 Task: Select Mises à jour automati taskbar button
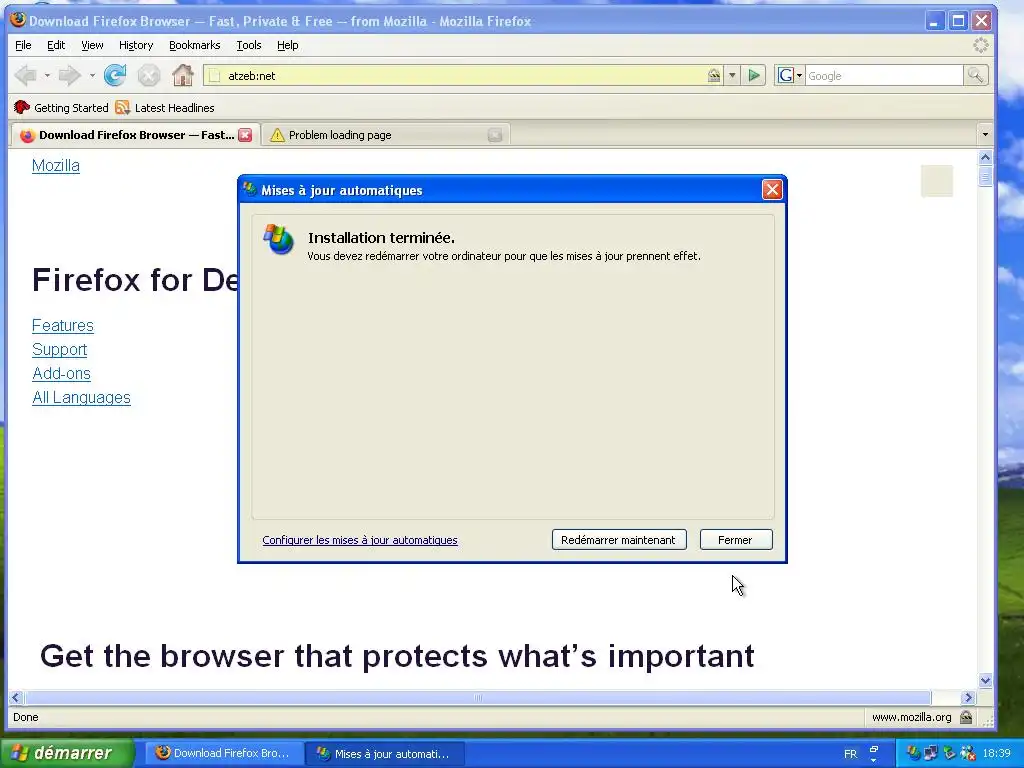pyautogui.click(x=385, y=753)
